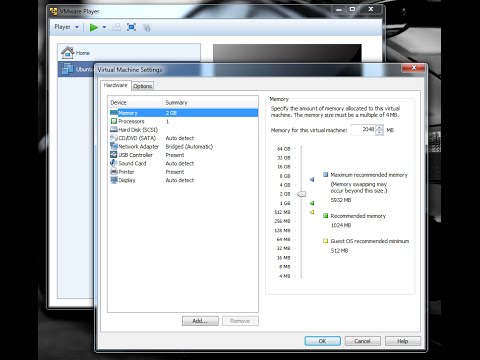The height and width of the screenshot is (360, 480).
Task: Click the CD/DVD disc icon in device list
Action: coord(114,138)
